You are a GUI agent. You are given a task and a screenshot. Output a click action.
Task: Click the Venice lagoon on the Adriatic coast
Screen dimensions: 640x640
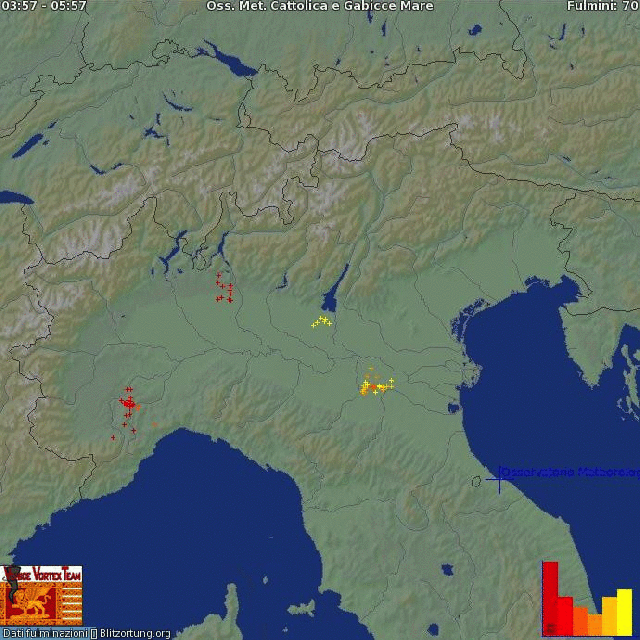tap(462, 327)
